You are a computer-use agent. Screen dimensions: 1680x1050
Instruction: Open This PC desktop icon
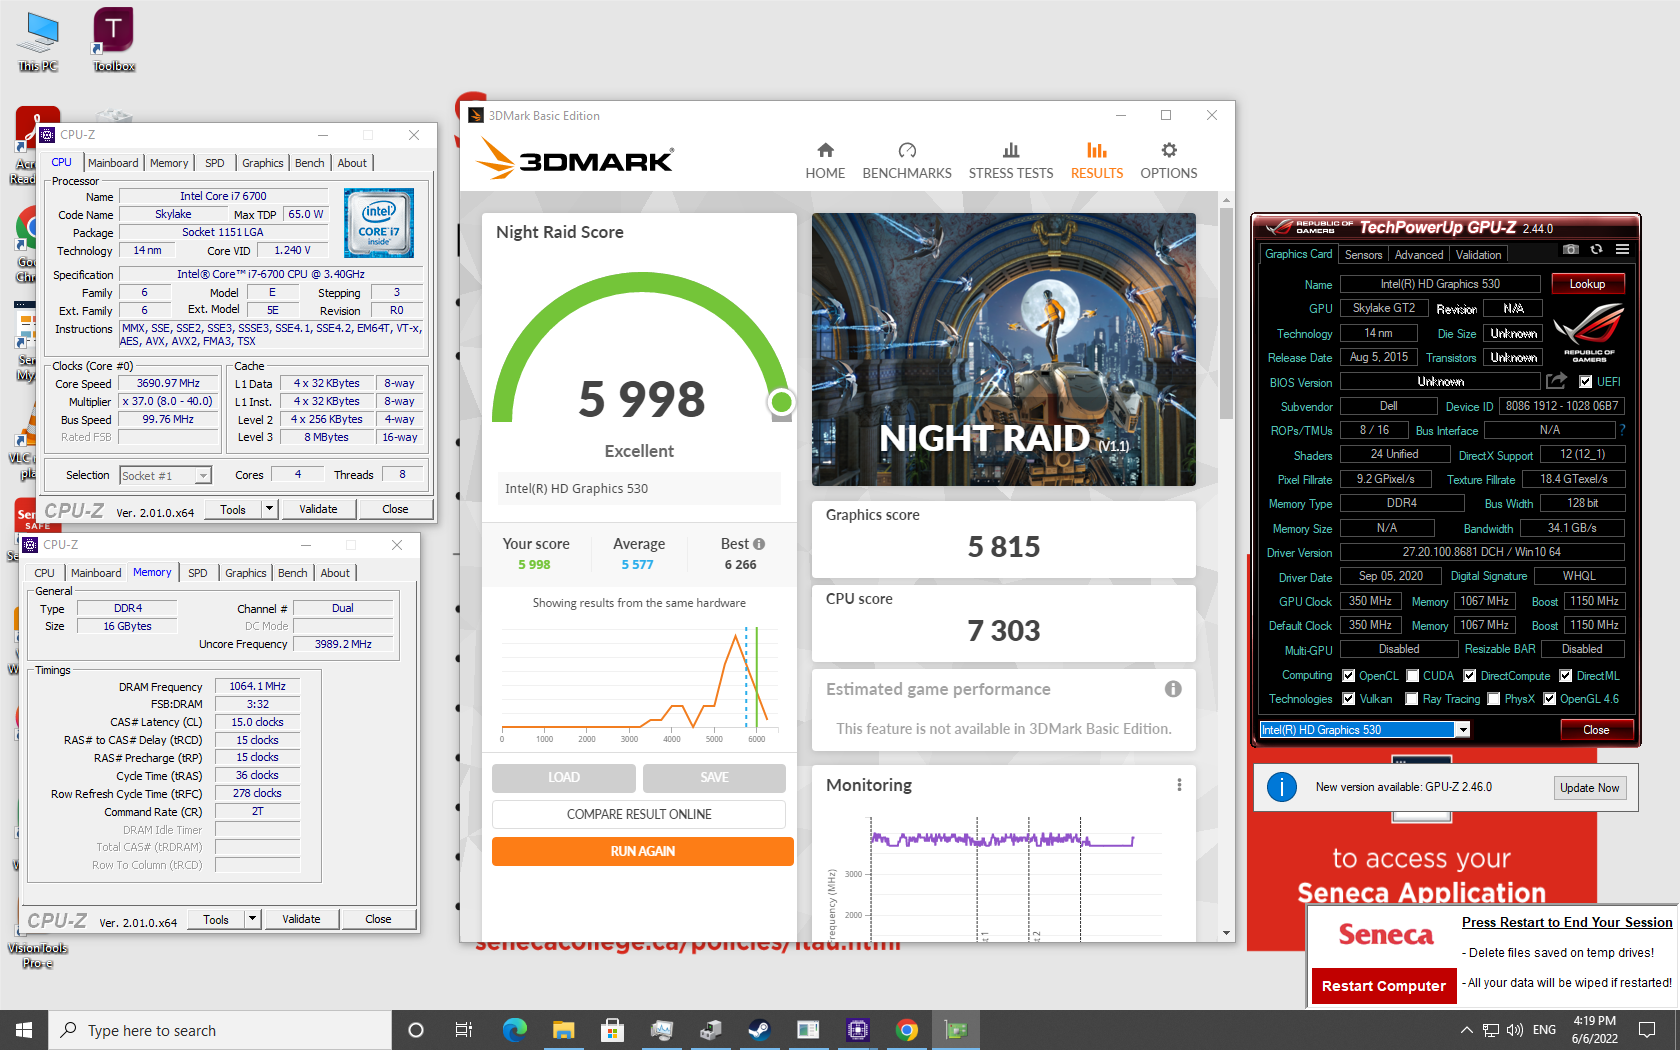click(38, 42)
